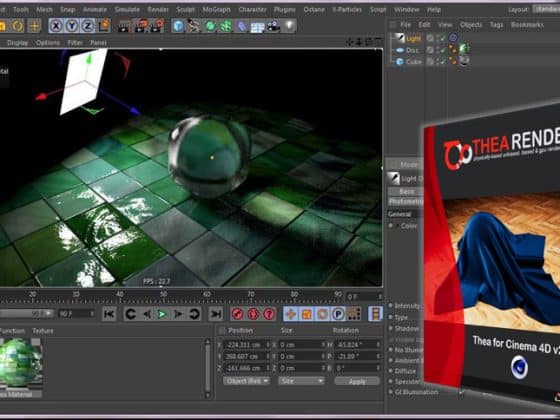Screen dimensions: 560x420
Task: Select the rotate tool in toolbar
Action: click(17, 26)
